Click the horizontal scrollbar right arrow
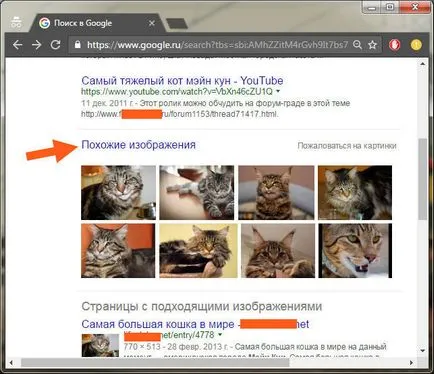The image size is (434, 374). 411,362
